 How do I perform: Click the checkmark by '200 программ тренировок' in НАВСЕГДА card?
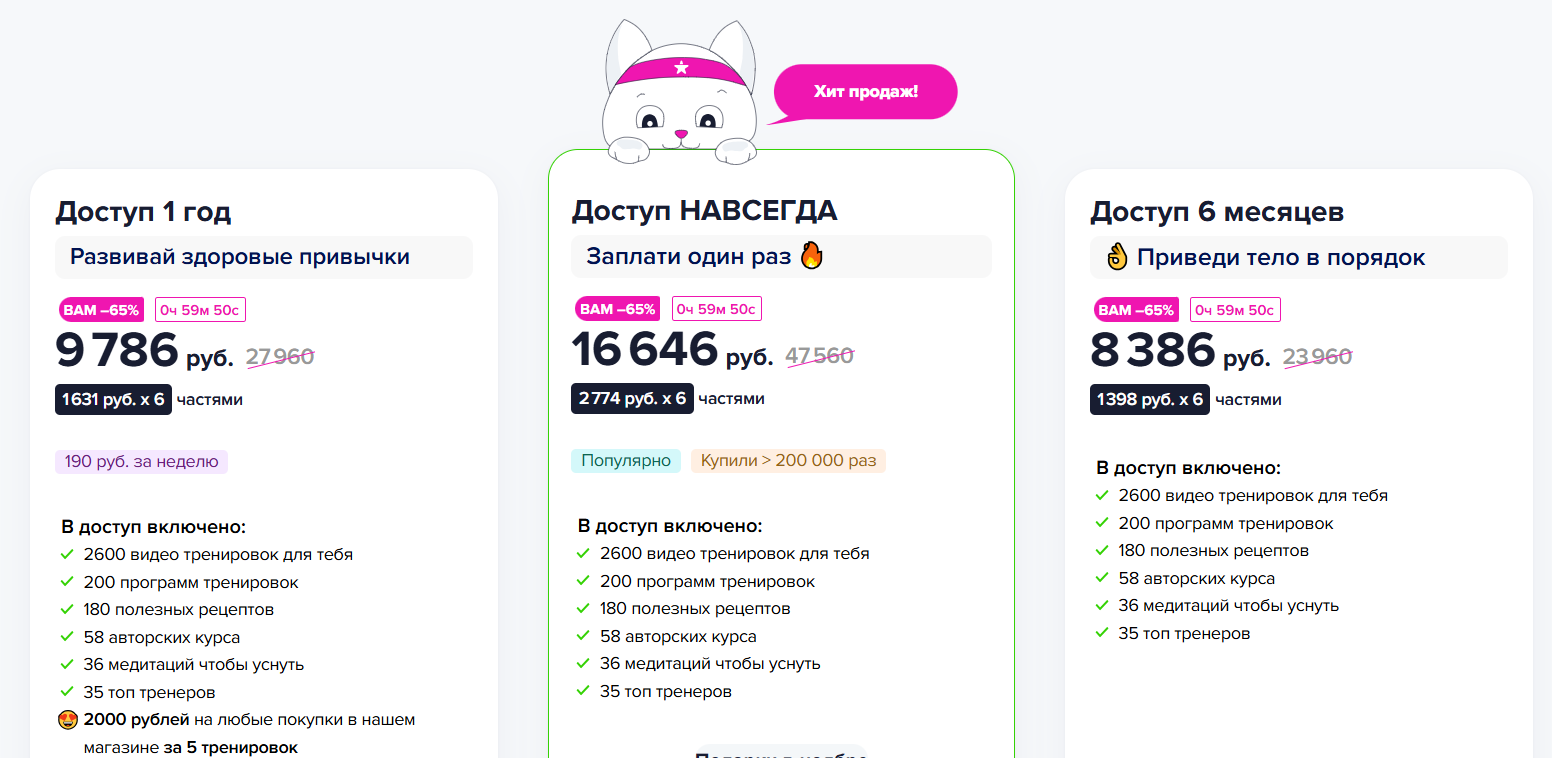click(584, 581)
